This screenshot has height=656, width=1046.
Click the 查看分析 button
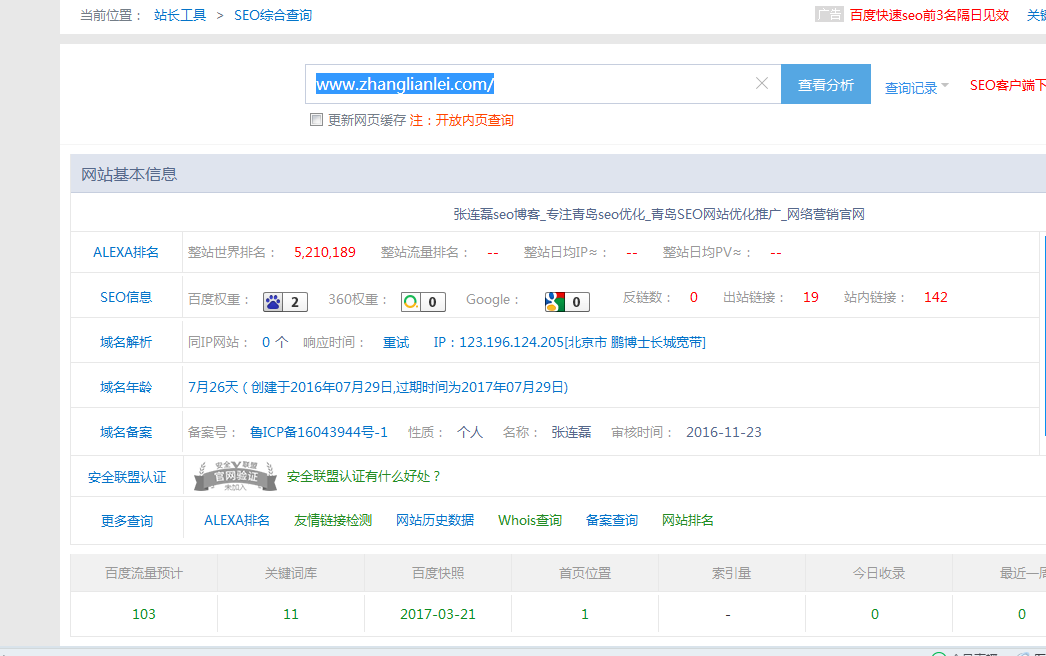click(825, 84)
